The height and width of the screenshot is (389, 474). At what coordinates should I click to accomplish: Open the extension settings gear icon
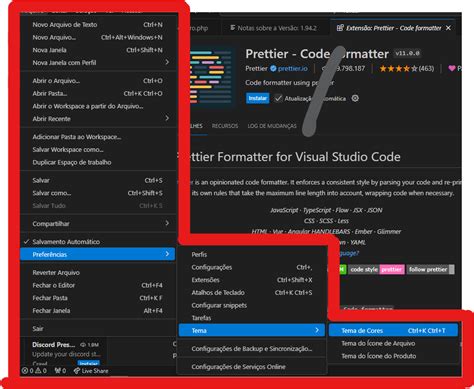(x=355, y=98)
